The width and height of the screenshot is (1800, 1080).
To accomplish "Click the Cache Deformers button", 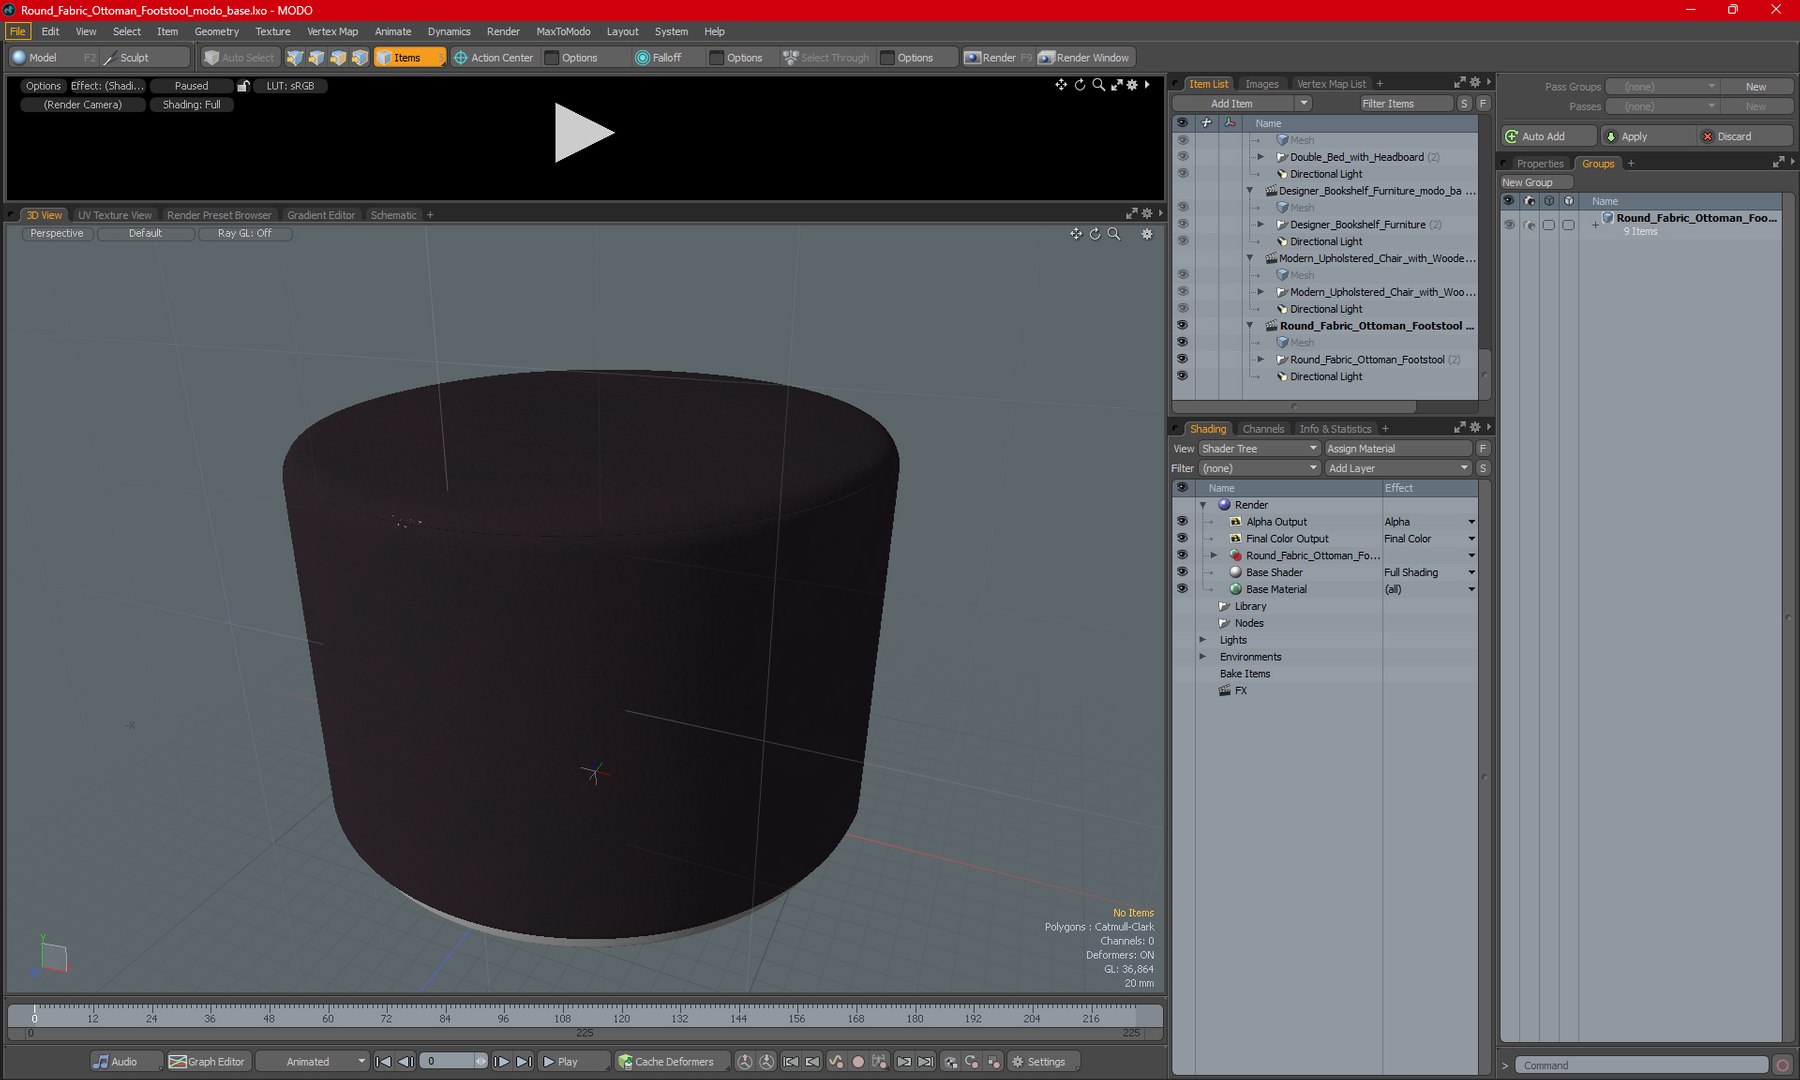I will [x=665, y=1062].
